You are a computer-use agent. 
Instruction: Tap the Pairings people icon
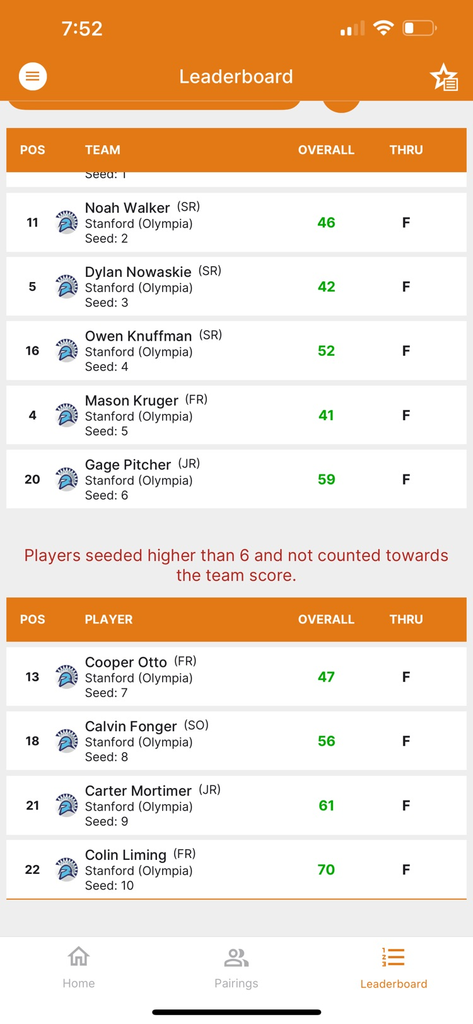pyautogui.click(x=236, y=958)
